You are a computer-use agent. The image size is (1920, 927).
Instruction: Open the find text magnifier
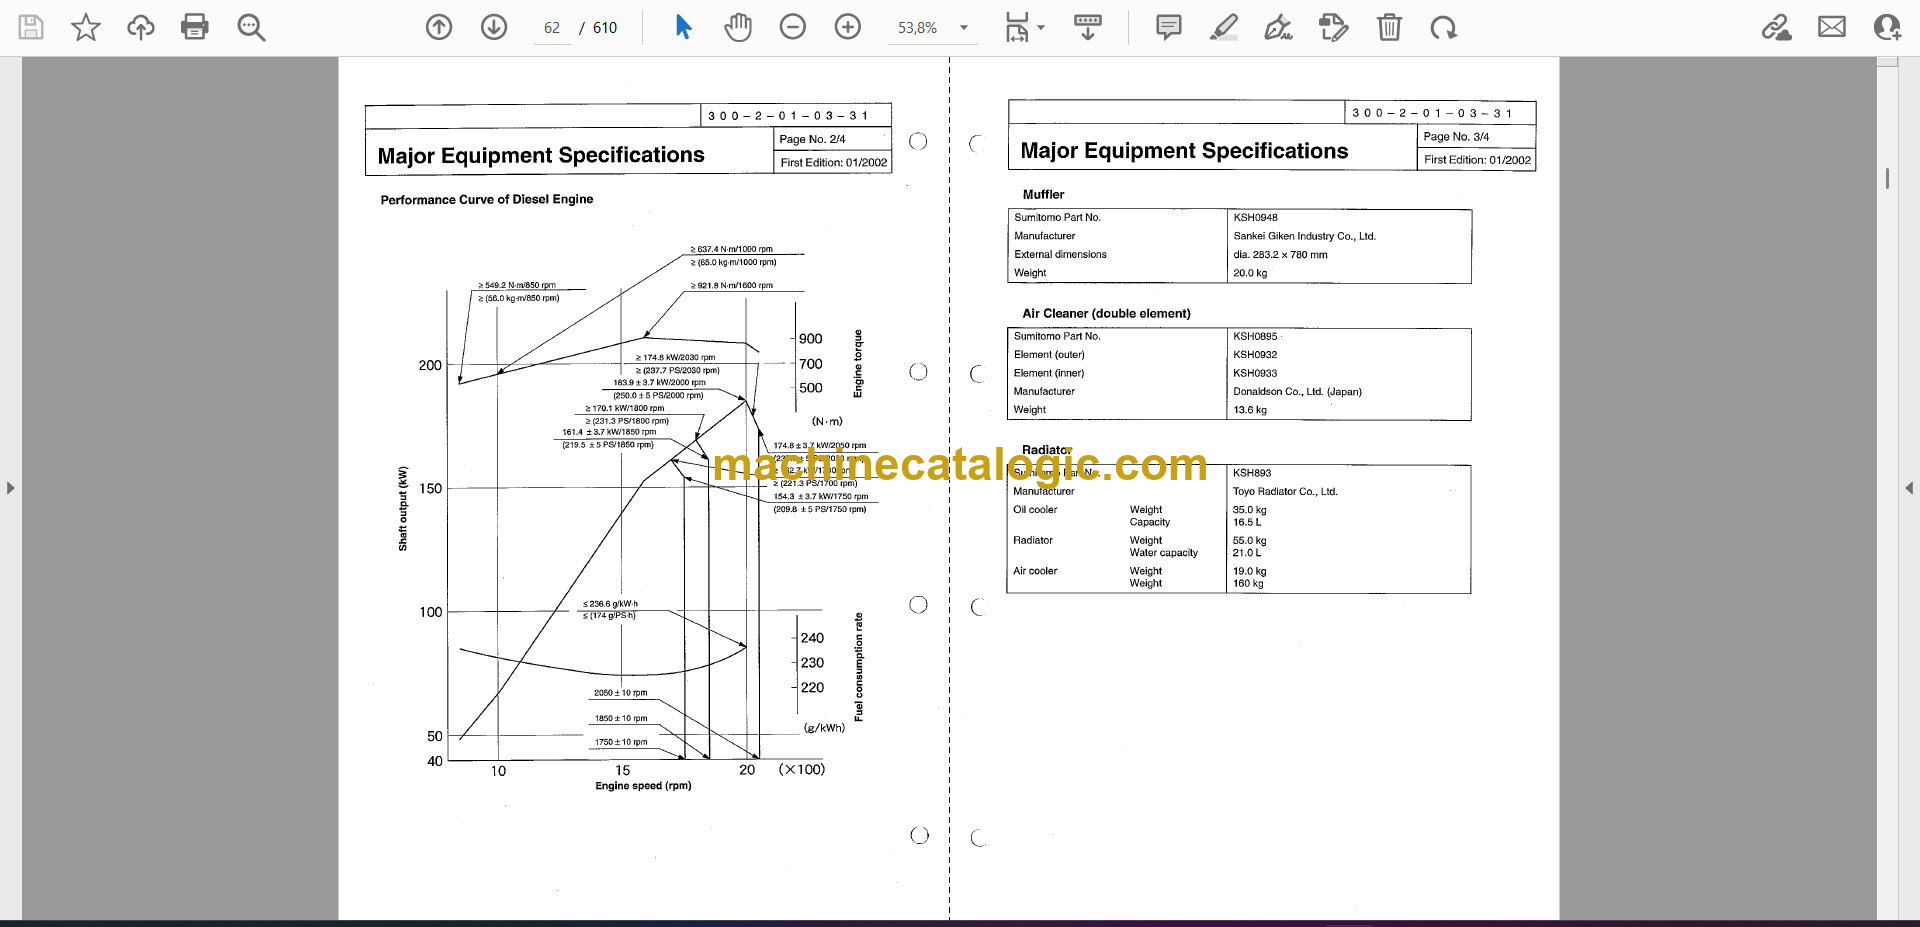[251, 27]
